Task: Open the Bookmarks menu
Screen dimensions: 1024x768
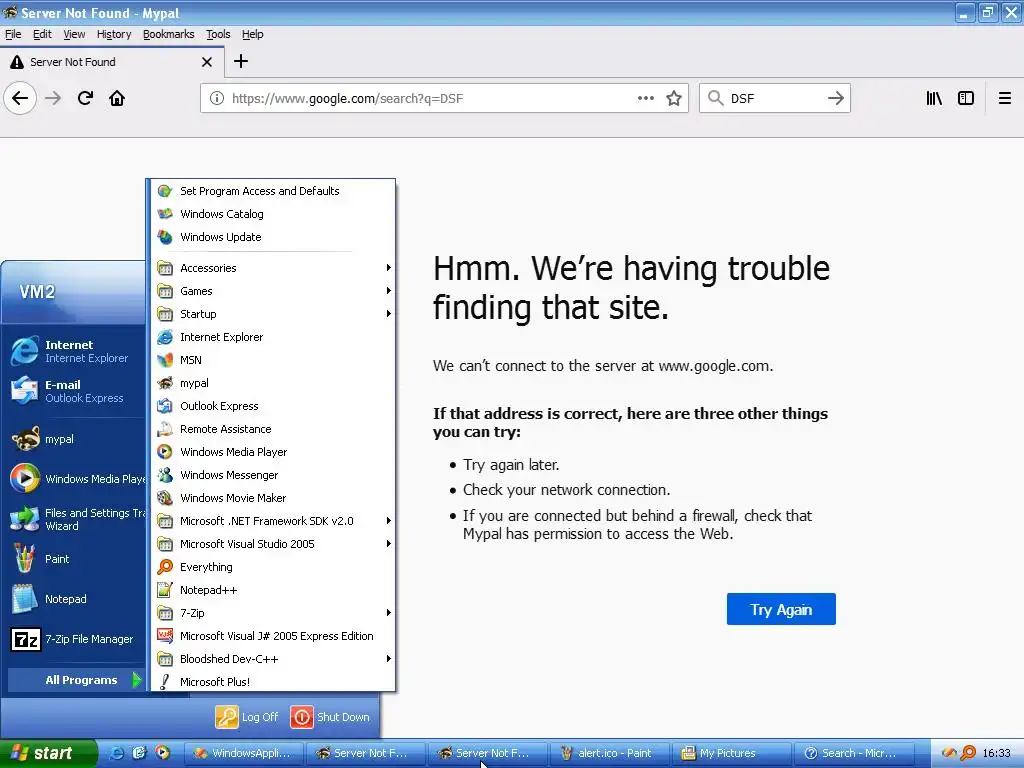Action: [168, 35]
